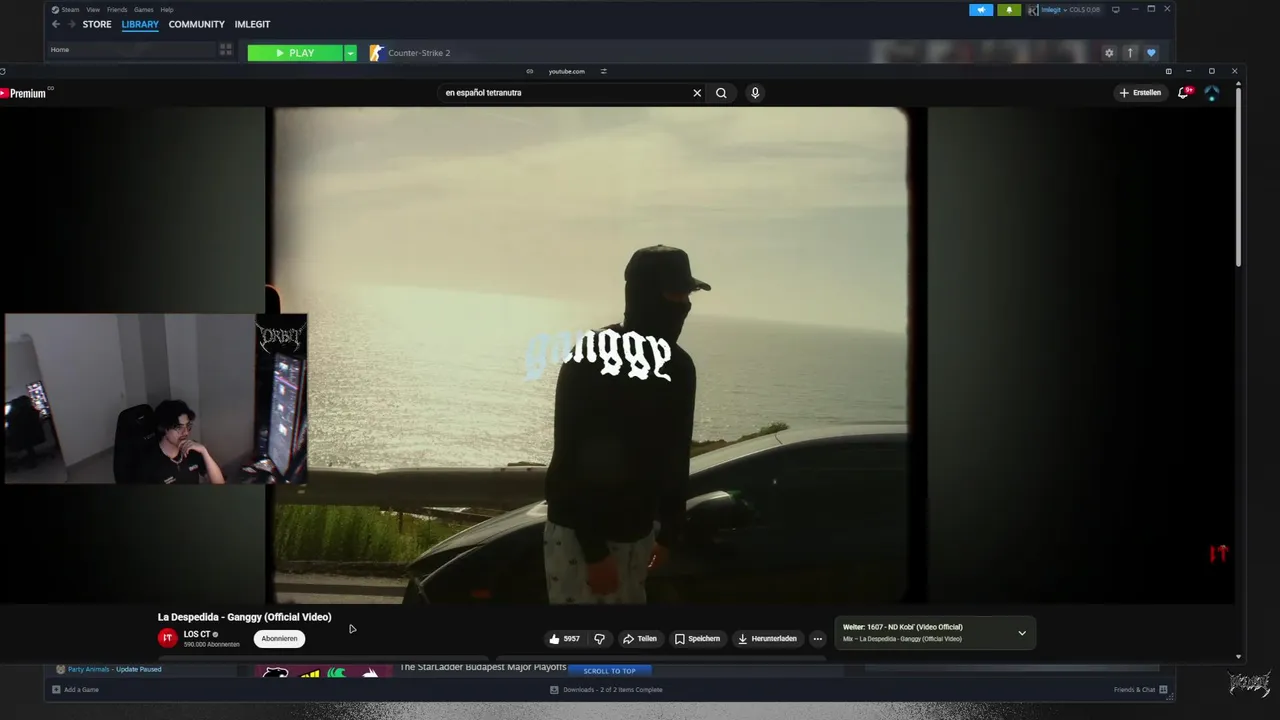
Task: Open YouTube notifications bell
Action: coord(1184,93)
